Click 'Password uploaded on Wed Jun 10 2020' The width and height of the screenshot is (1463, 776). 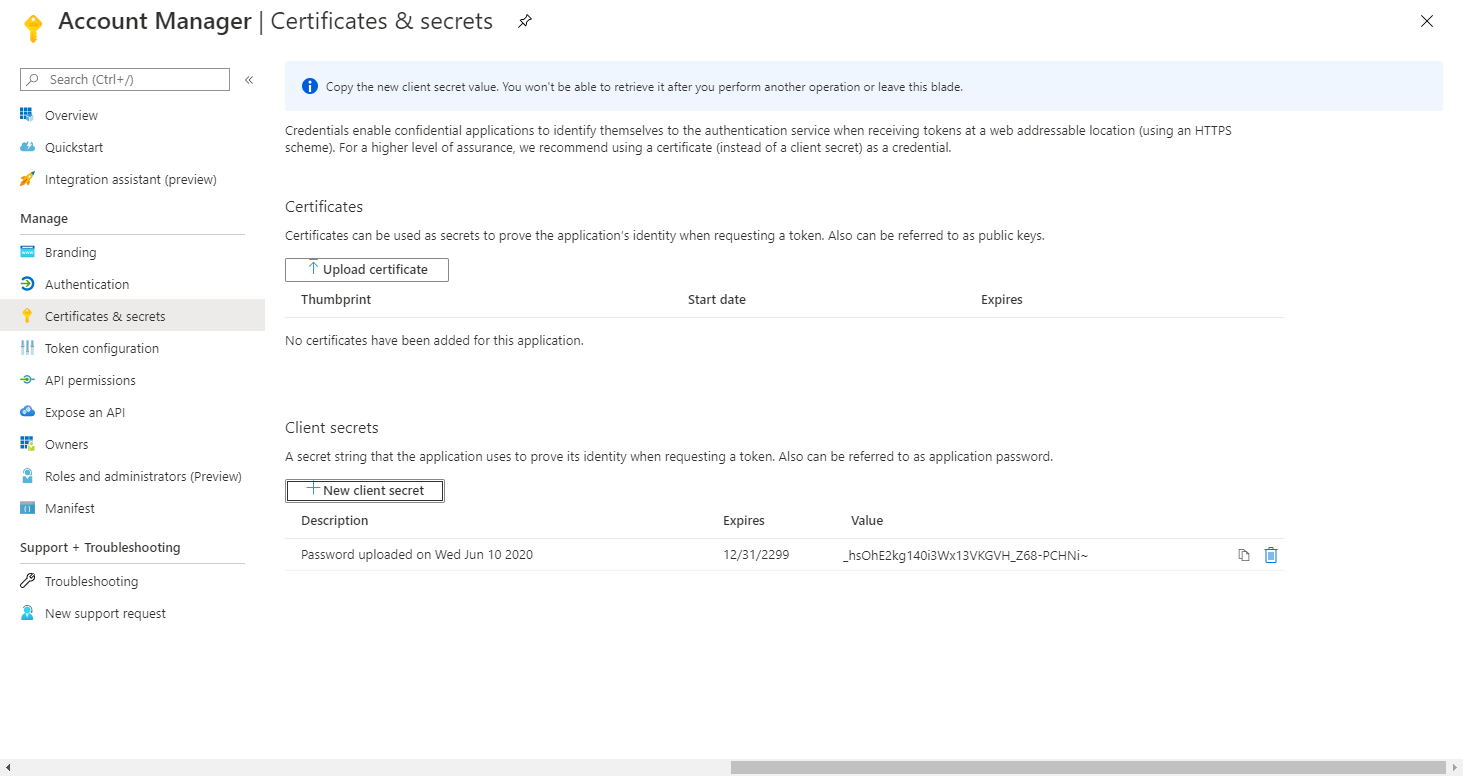click(417, 554)
